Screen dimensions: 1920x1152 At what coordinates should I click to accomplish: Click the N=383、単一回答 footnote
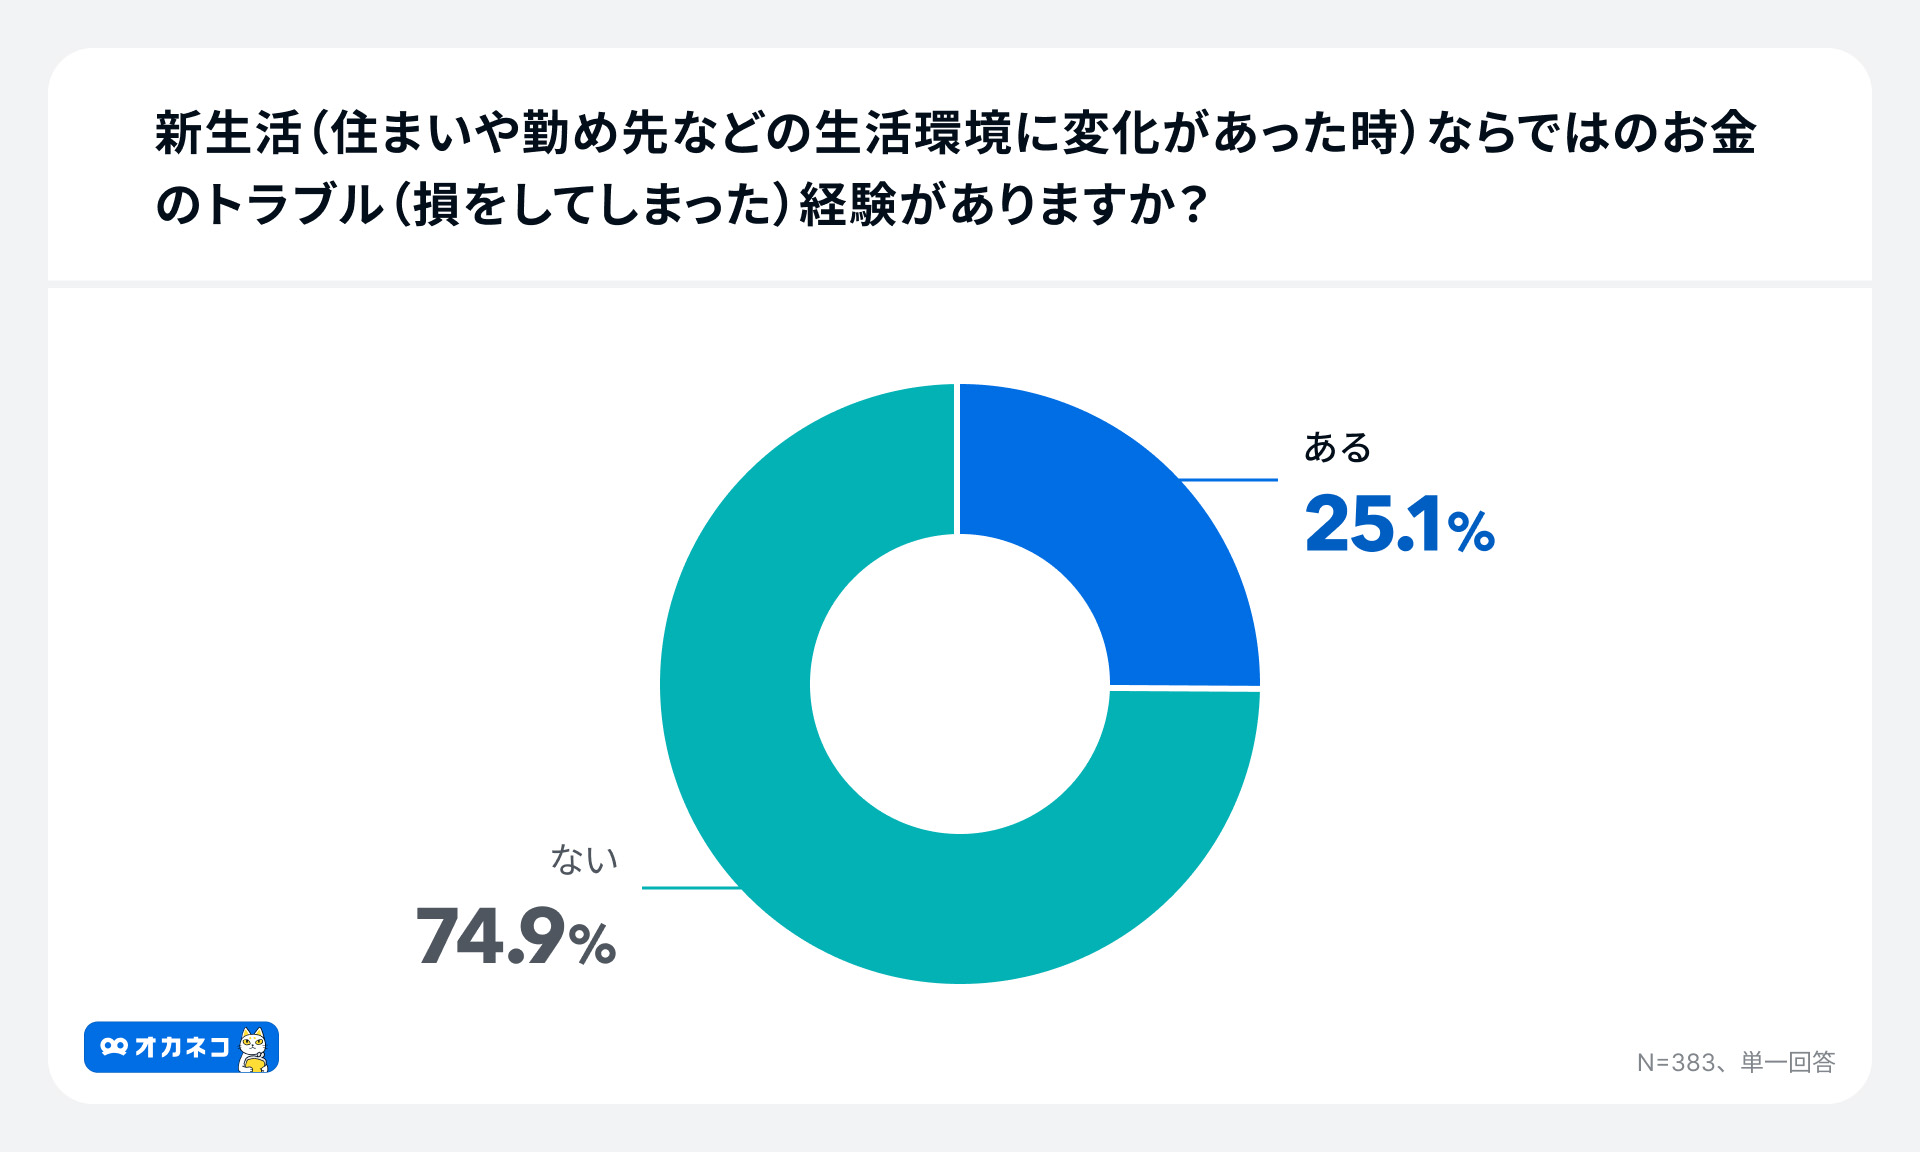point(1735,1062)
